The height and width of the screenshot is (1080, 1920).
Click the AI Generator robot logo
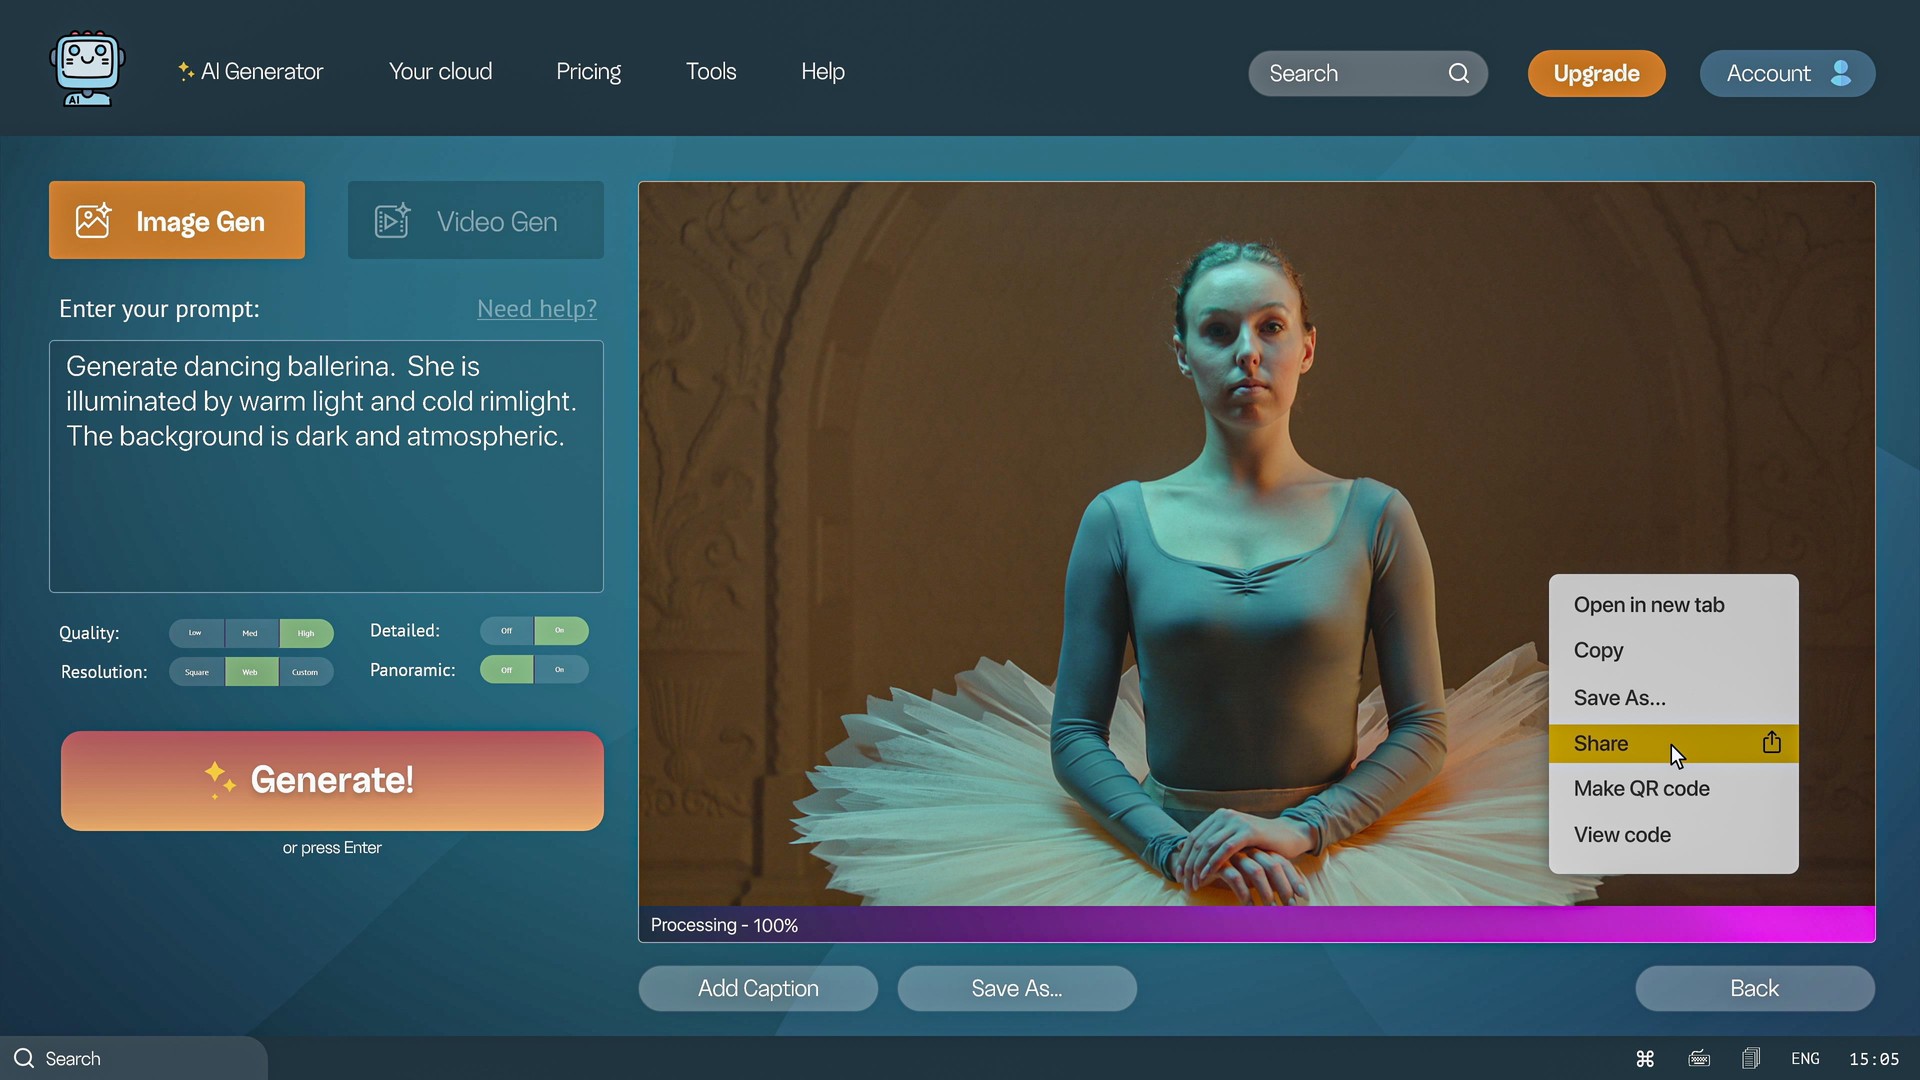tap(86, 68)
